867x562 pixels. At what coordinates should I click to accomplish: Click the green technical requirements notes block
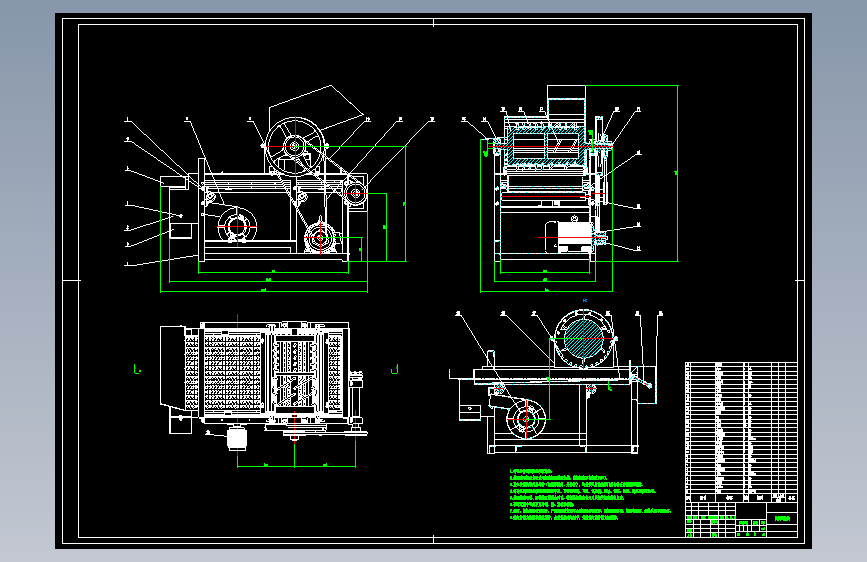click(590, 495)
